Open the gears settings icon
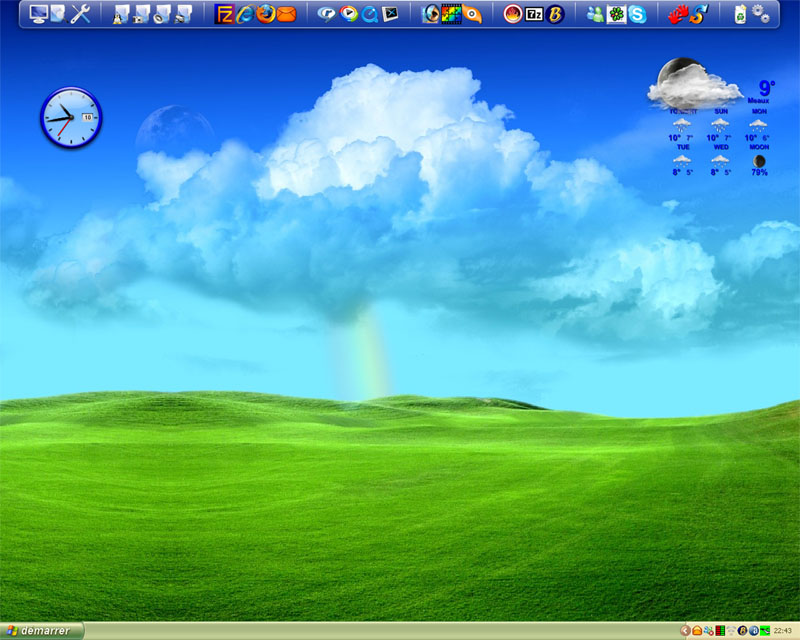This screenshot has height=640, width=800. click(x=761, y=14)
